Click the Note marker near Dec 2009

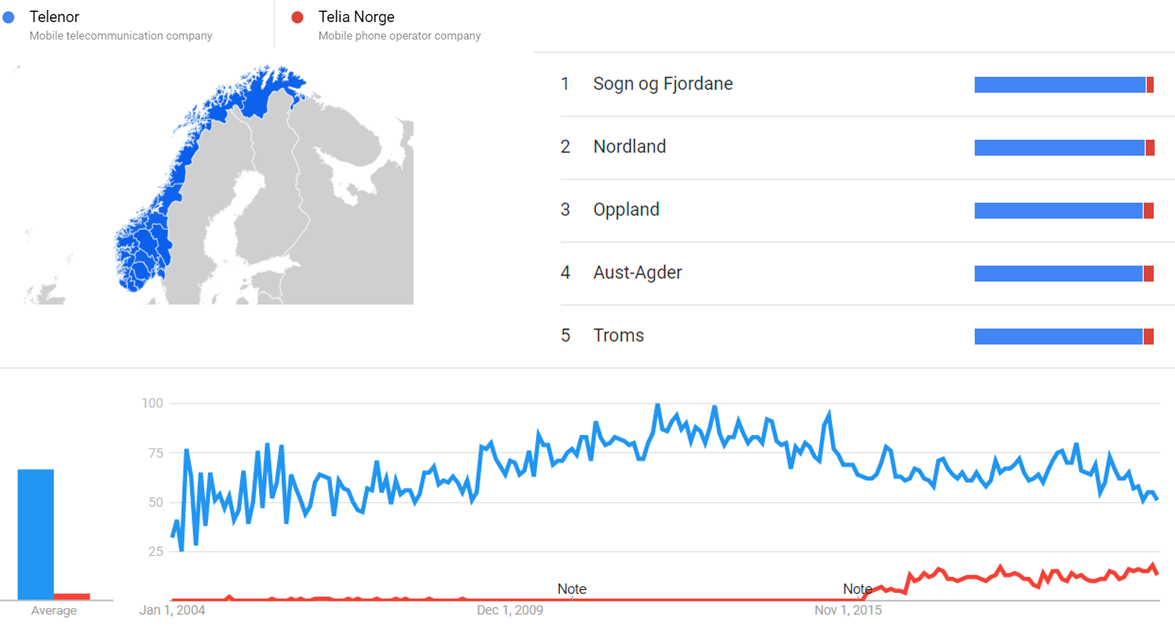click(572, 589)
